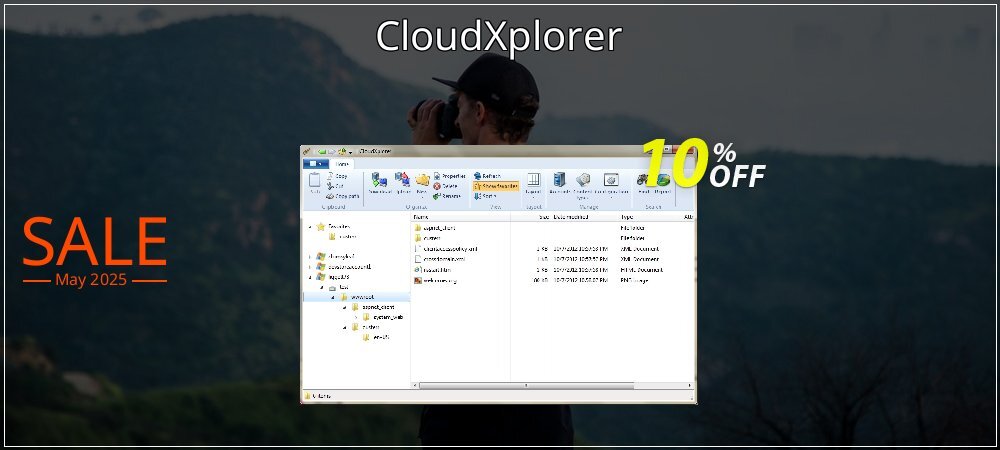This screenshot has width=1000, height=450.
Task: Click the Paste clipboard icon in ribbon
Action: click(314, 180)
